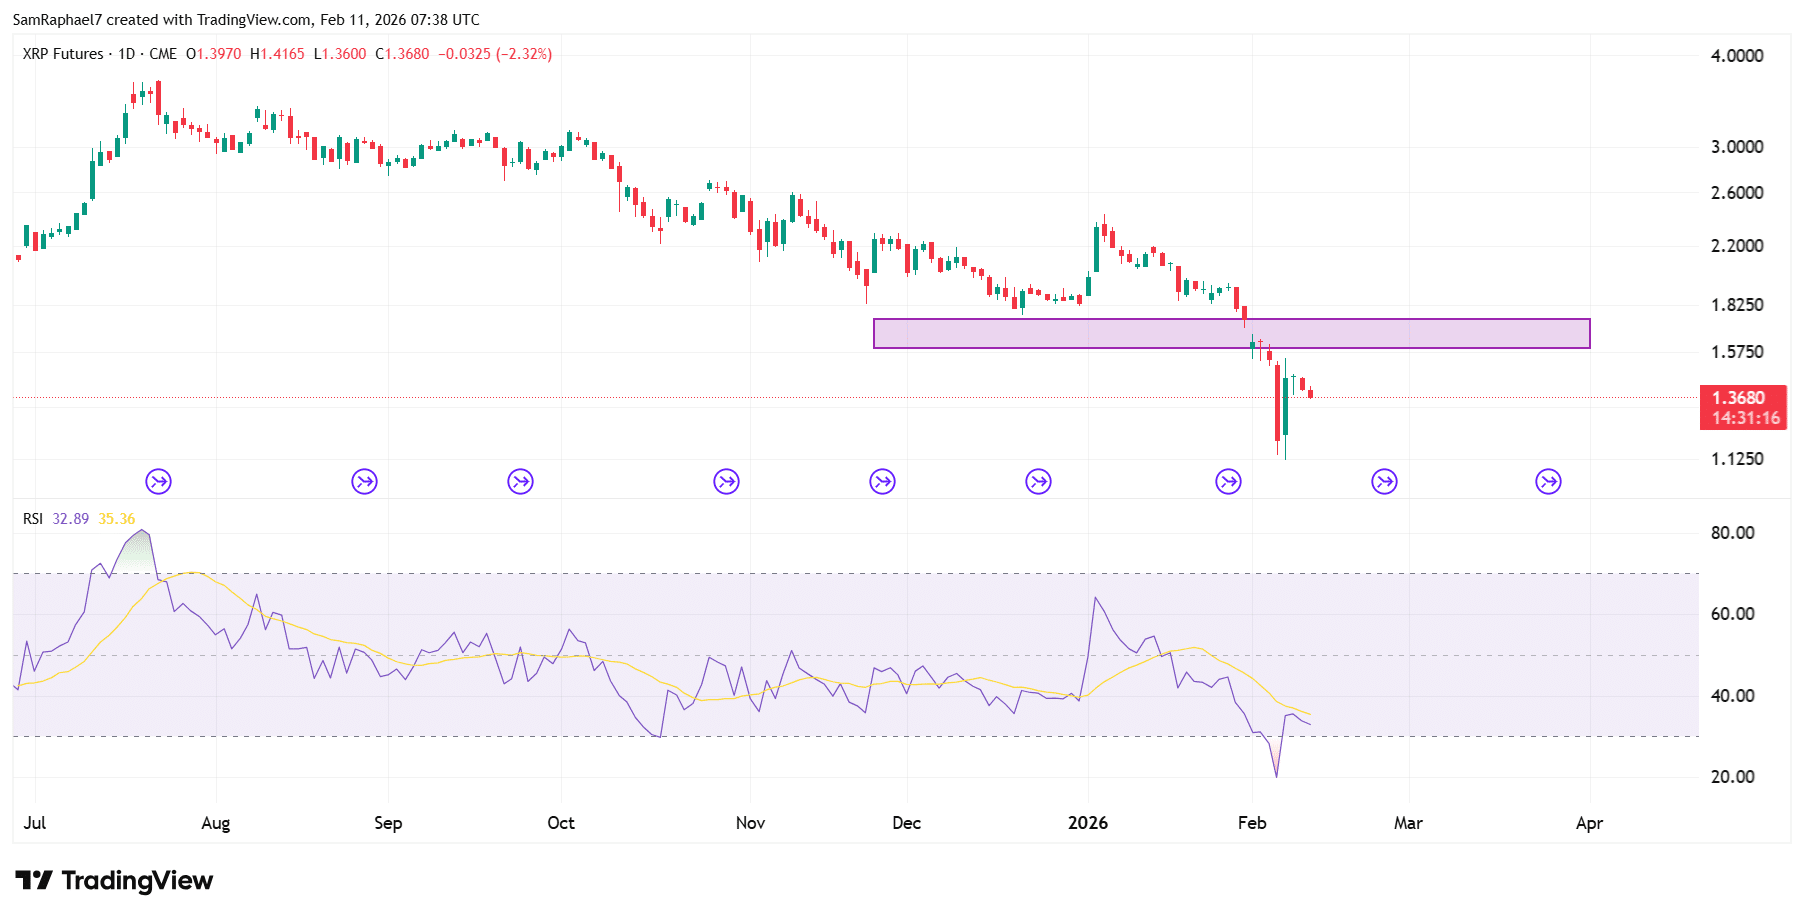This screenshot has width=1804, height=918.
Task: Select the 1D timeframe label
Action: [128, 55]
